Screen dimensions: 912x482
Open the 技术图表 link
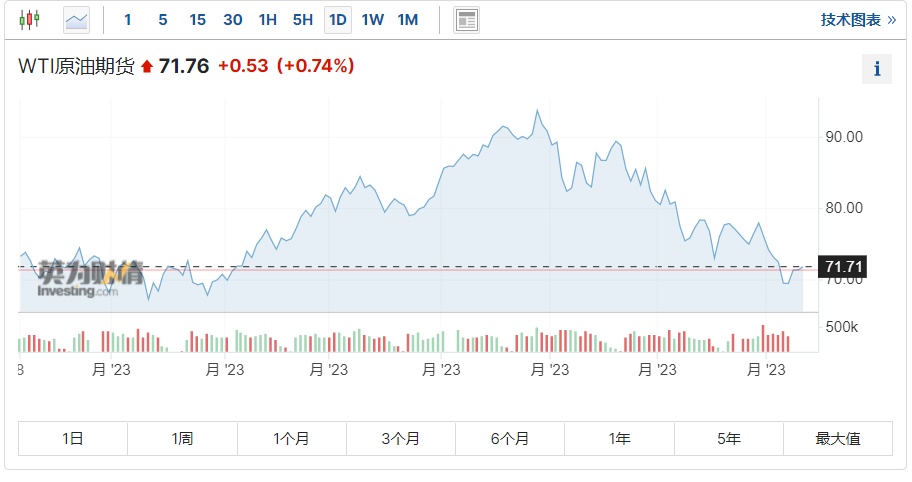tap(857, 19)
